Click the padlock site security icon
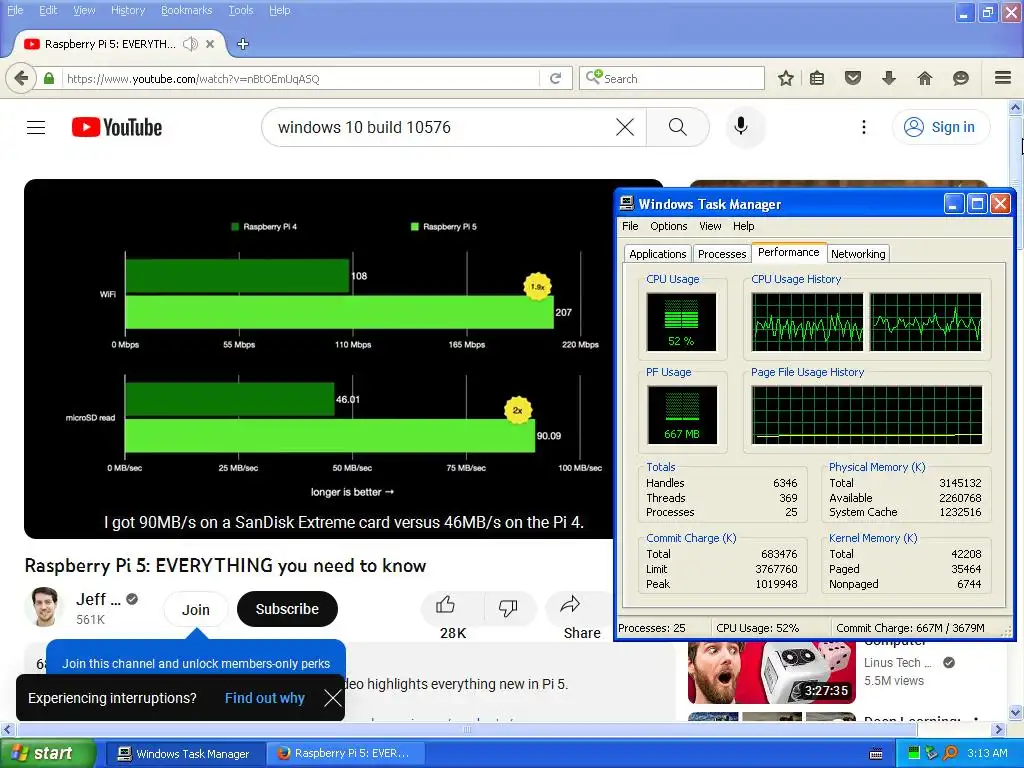Image resolution: width=1024 pixels, height=768 pixels. tap(49, 78)
